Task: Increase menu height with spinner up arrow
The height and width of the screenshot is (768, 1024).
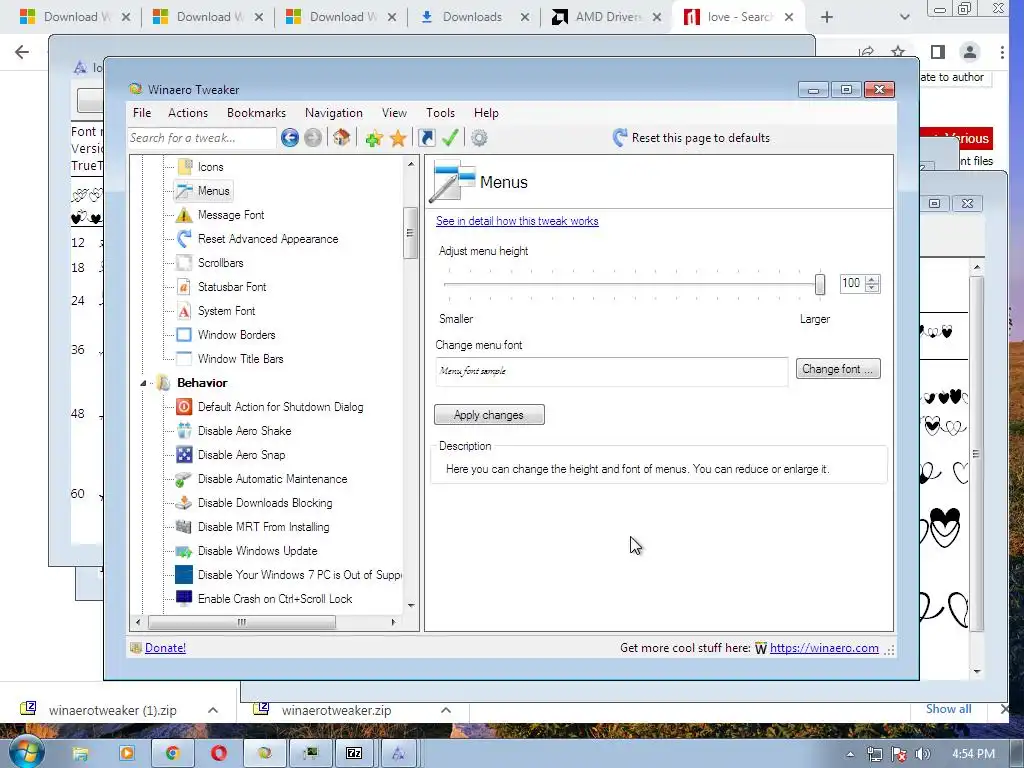Action: pyautogui.click(x=872, y=279)
